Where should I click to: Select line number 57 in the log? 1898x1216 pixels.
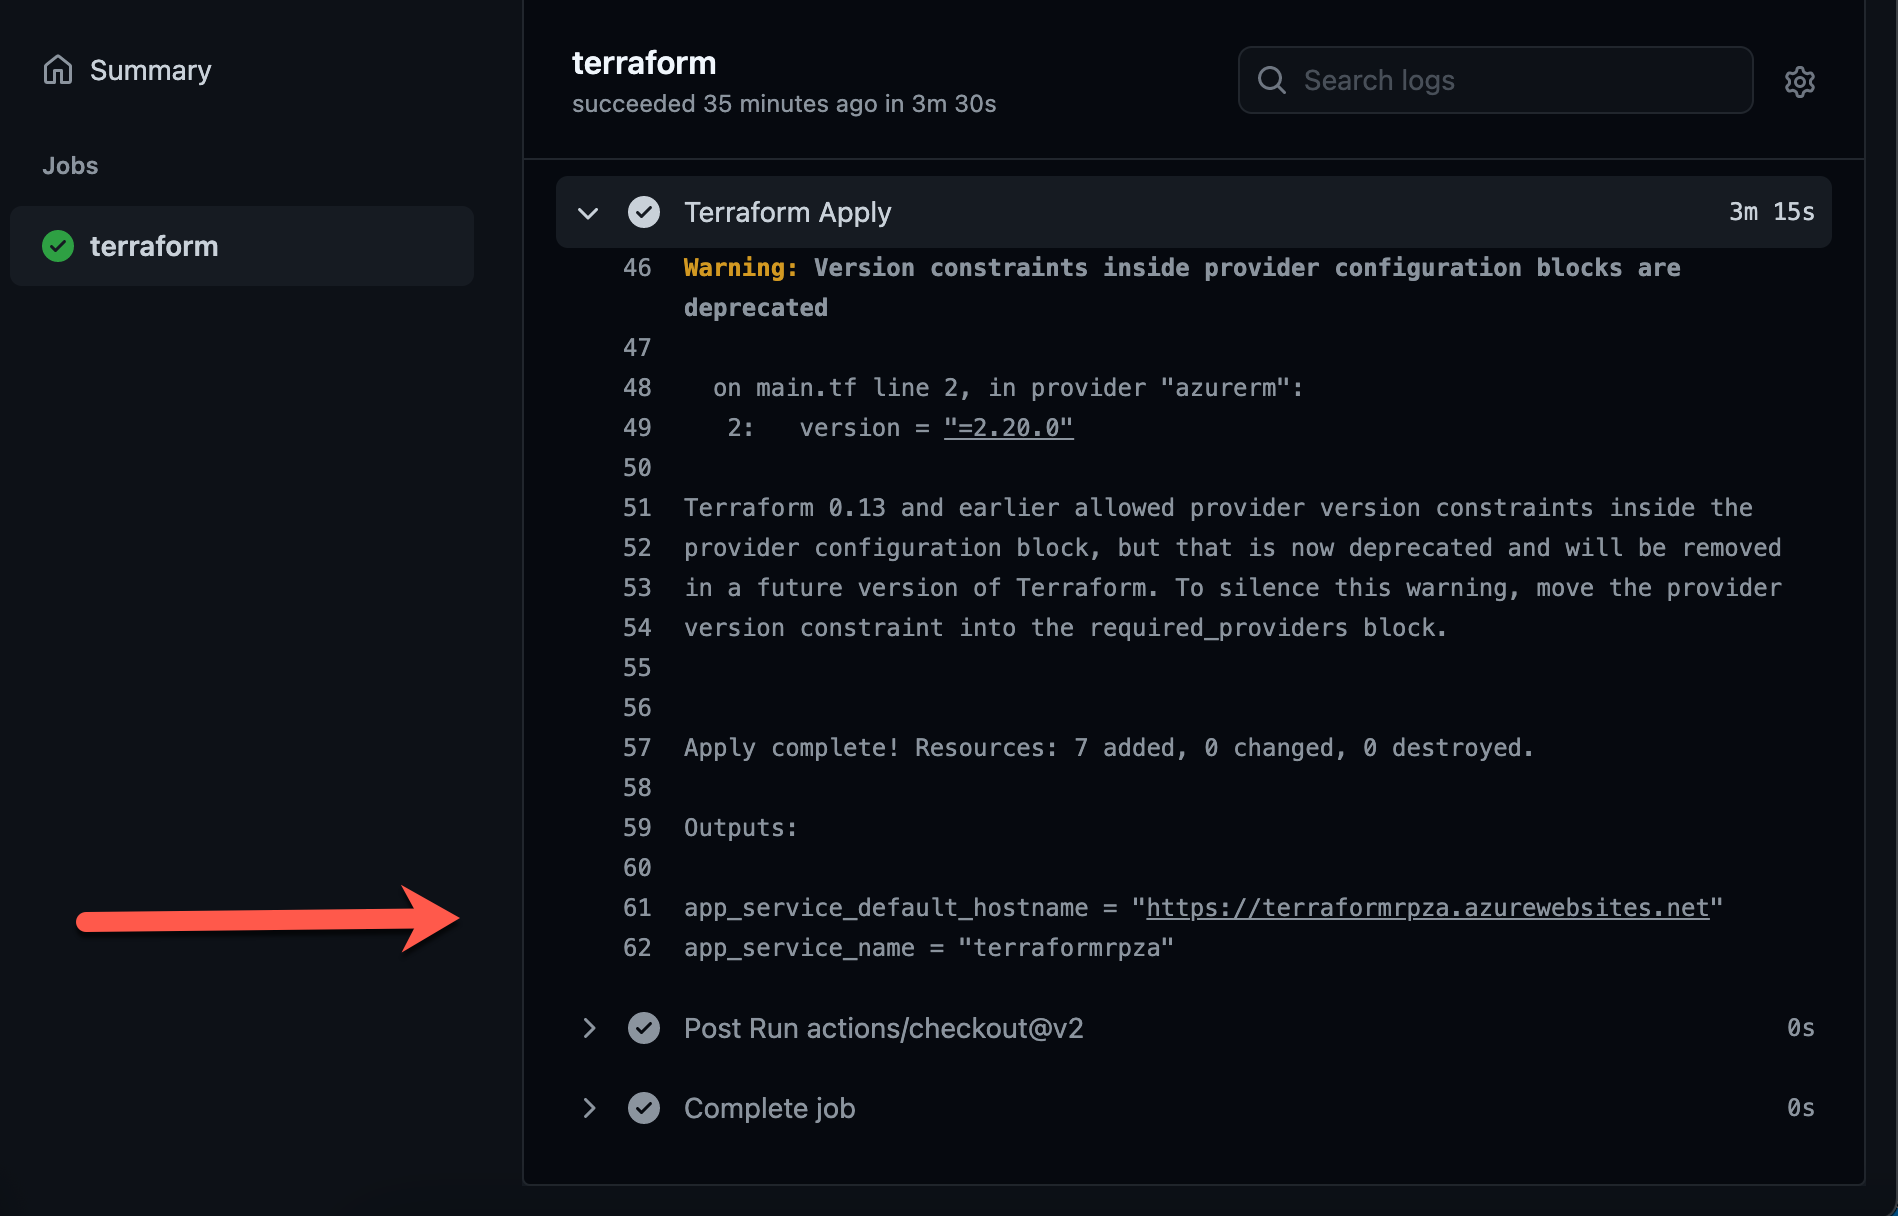(637, 747)
